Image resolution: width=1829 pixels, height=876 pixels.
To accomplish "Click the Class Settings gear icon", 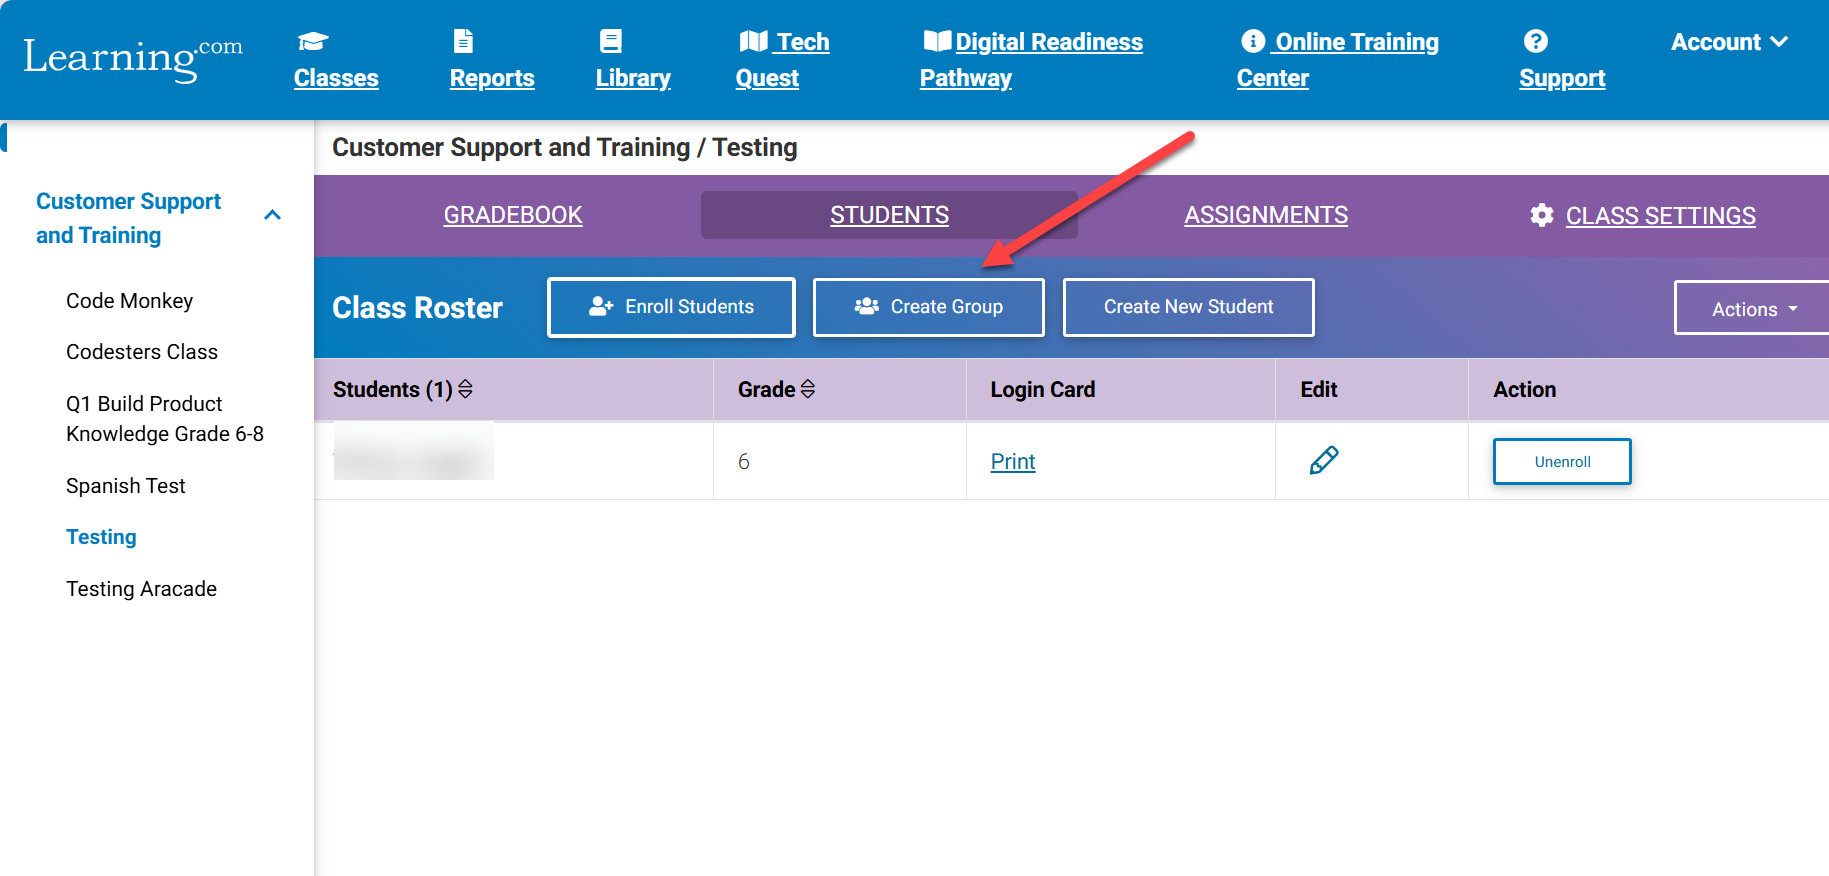I will click(x=1541, y=215).
